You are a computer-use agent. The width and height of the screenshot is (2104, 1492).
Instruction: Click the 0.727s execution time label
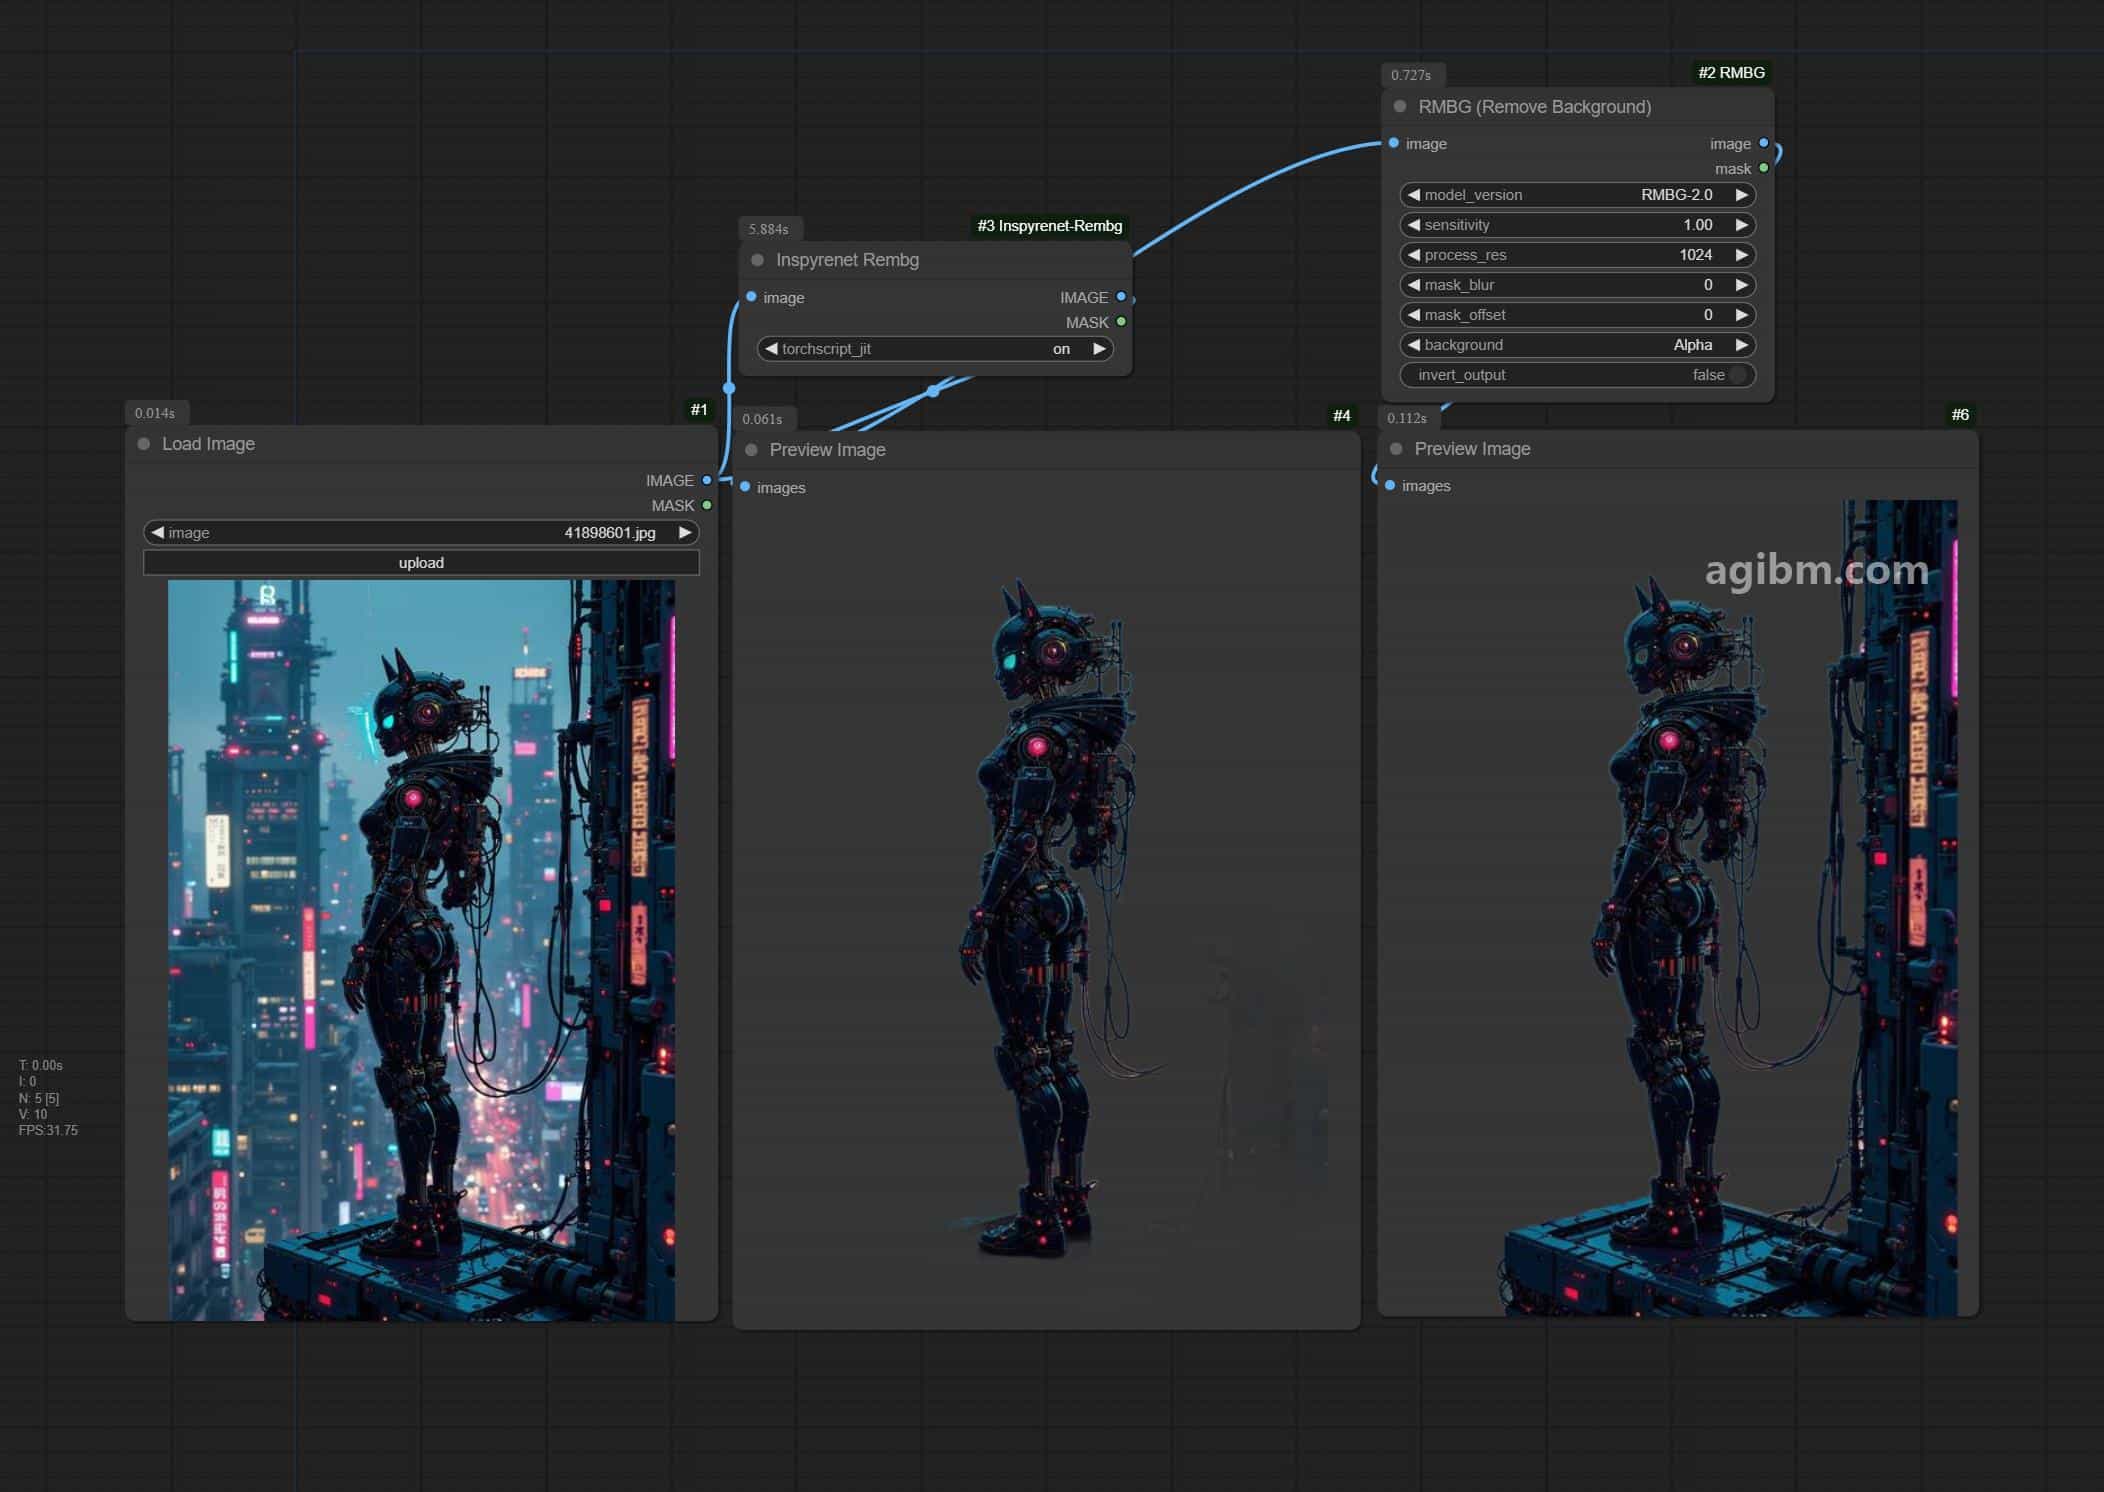click(x=1411, y=75)
